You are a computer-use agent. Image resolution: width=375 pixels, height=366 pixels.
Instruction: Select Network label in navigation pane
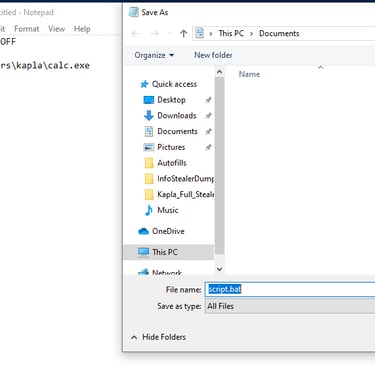(167, 272)
